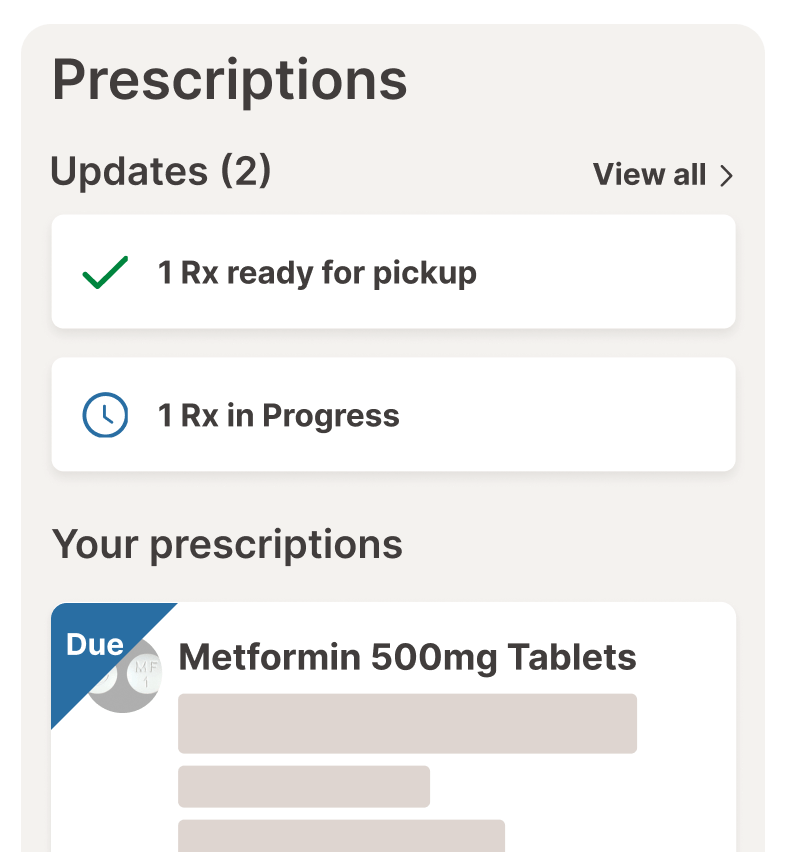Click the green checkmark ready icon
Screen dimensions: 786x852
tap(105, 273)
